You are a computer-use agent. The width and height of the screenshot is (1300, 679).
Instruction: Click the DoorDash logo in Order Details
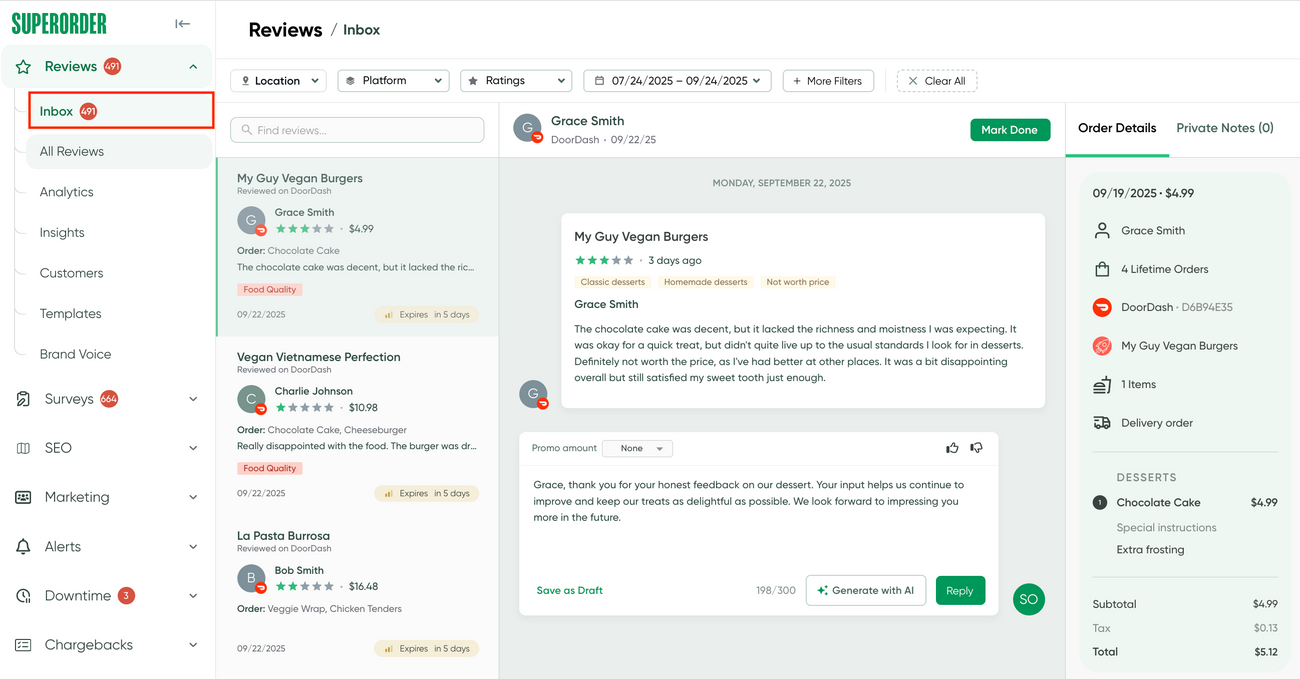coord(1102,307)
